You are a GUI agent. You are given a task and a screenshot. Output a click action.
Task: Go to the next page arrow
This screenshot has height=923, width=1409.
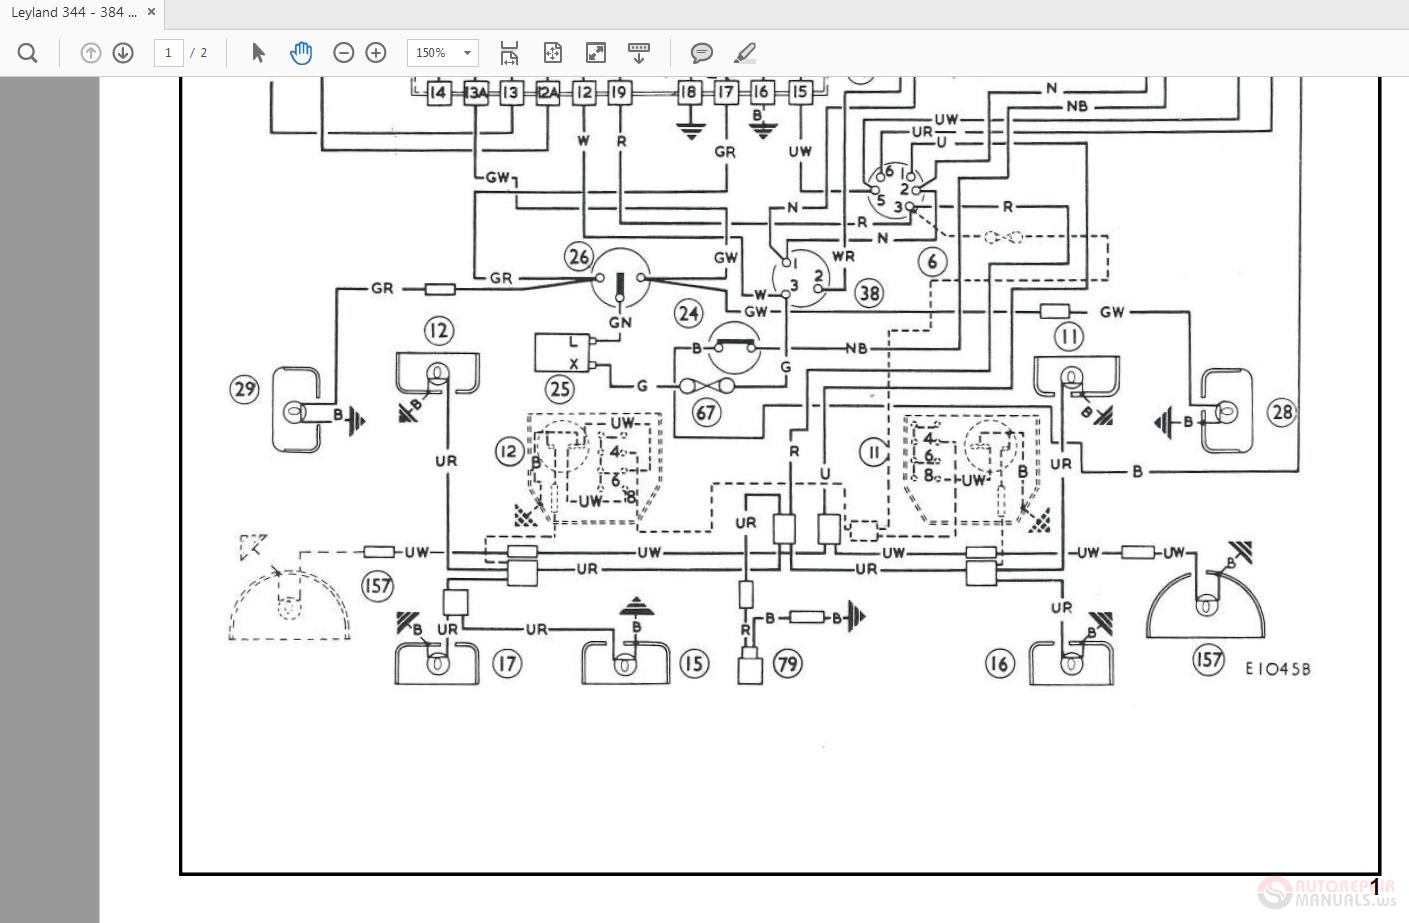(123, 53)
